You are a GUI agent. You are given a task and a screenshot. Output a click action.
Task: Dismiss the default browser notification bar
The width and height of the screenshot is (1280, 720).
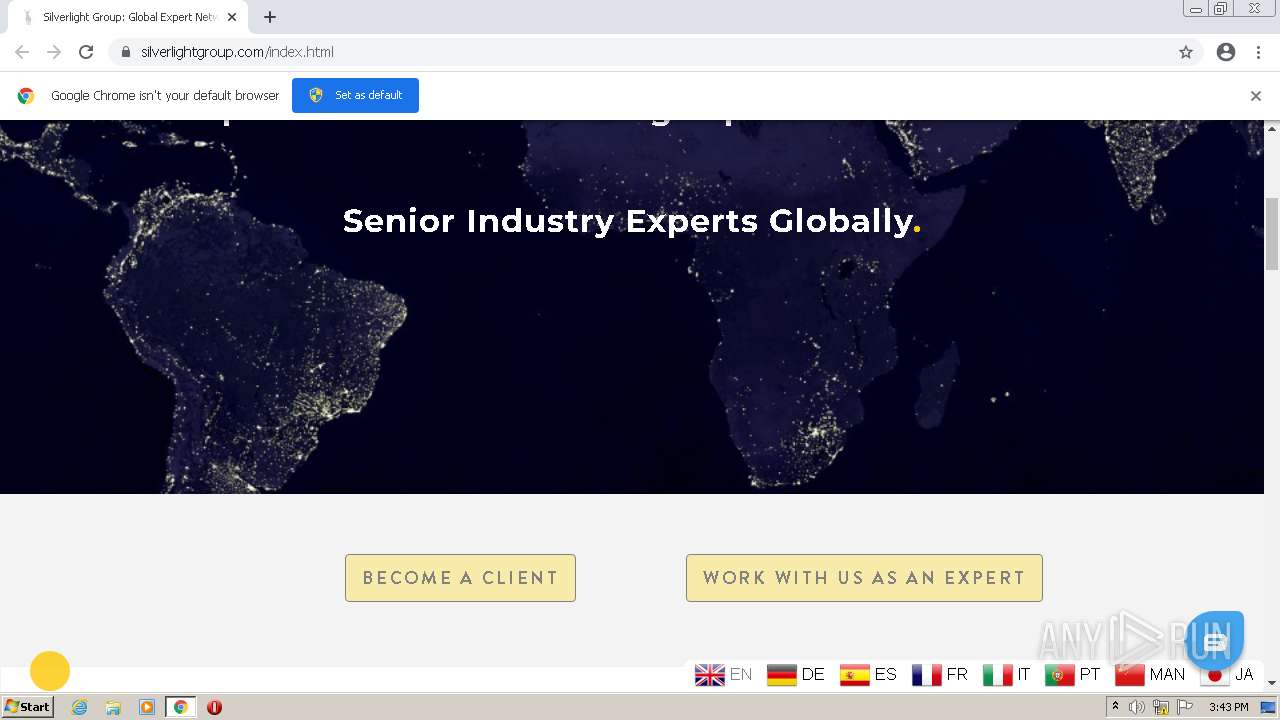pos(1256,96)
